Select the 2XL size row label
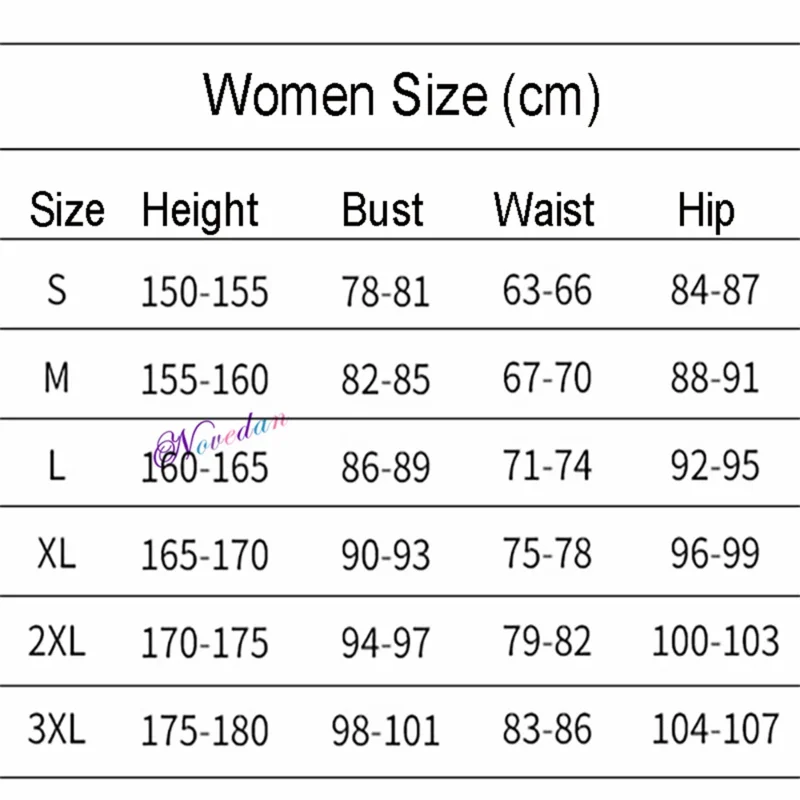The height and width of the screenshot is (800, 800). pos(57,642)
